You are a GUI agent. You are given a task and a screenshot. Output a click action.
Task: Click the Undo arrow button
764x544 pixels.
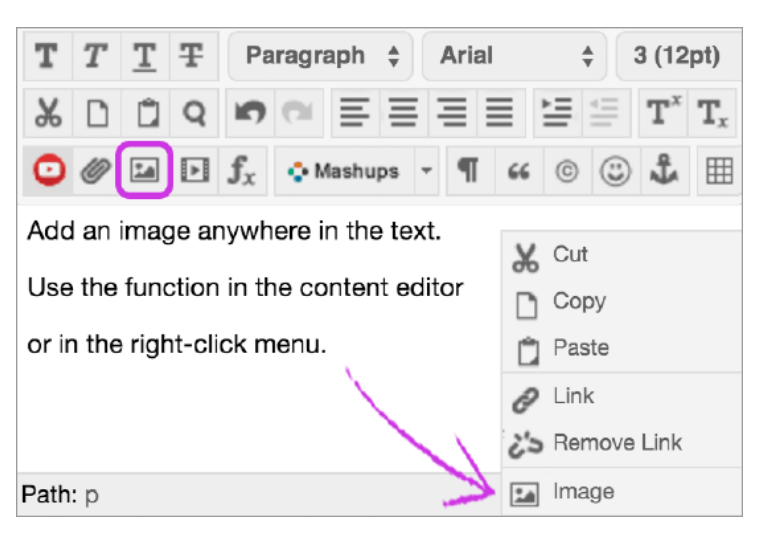pos(249,113)
